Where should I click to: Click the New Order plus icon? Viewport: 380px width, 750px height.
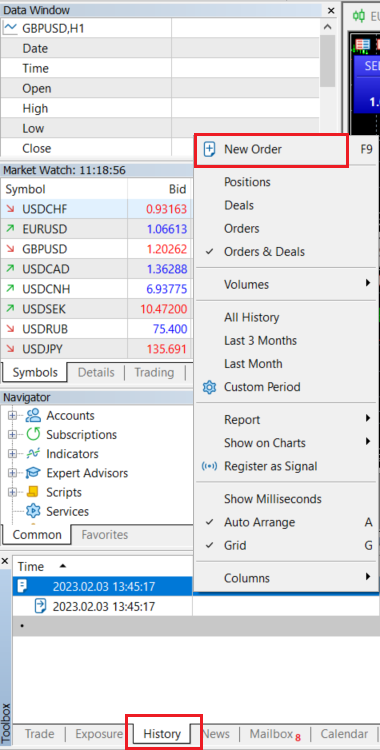(210, 149)
